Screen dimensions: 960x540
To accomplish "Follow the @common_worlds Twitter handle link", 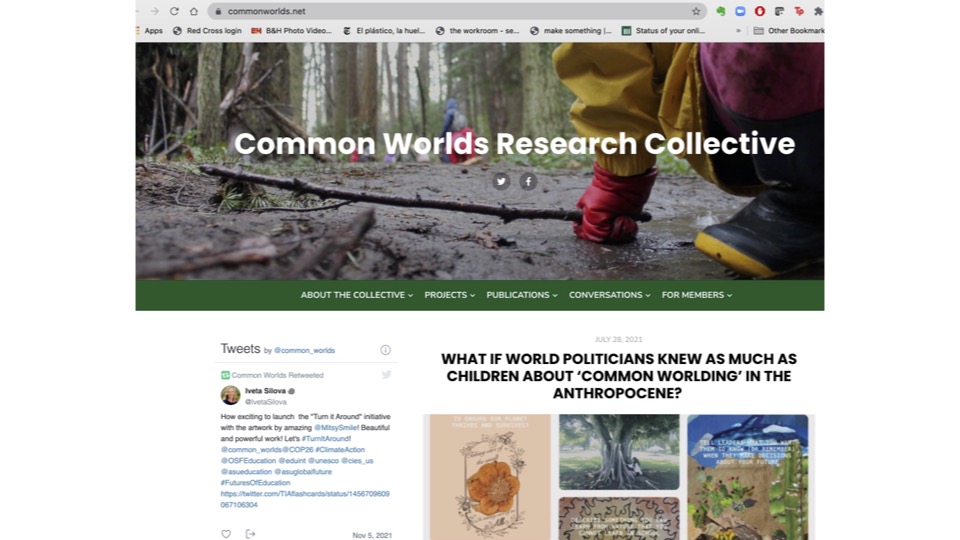I will (x=304, y=350).
